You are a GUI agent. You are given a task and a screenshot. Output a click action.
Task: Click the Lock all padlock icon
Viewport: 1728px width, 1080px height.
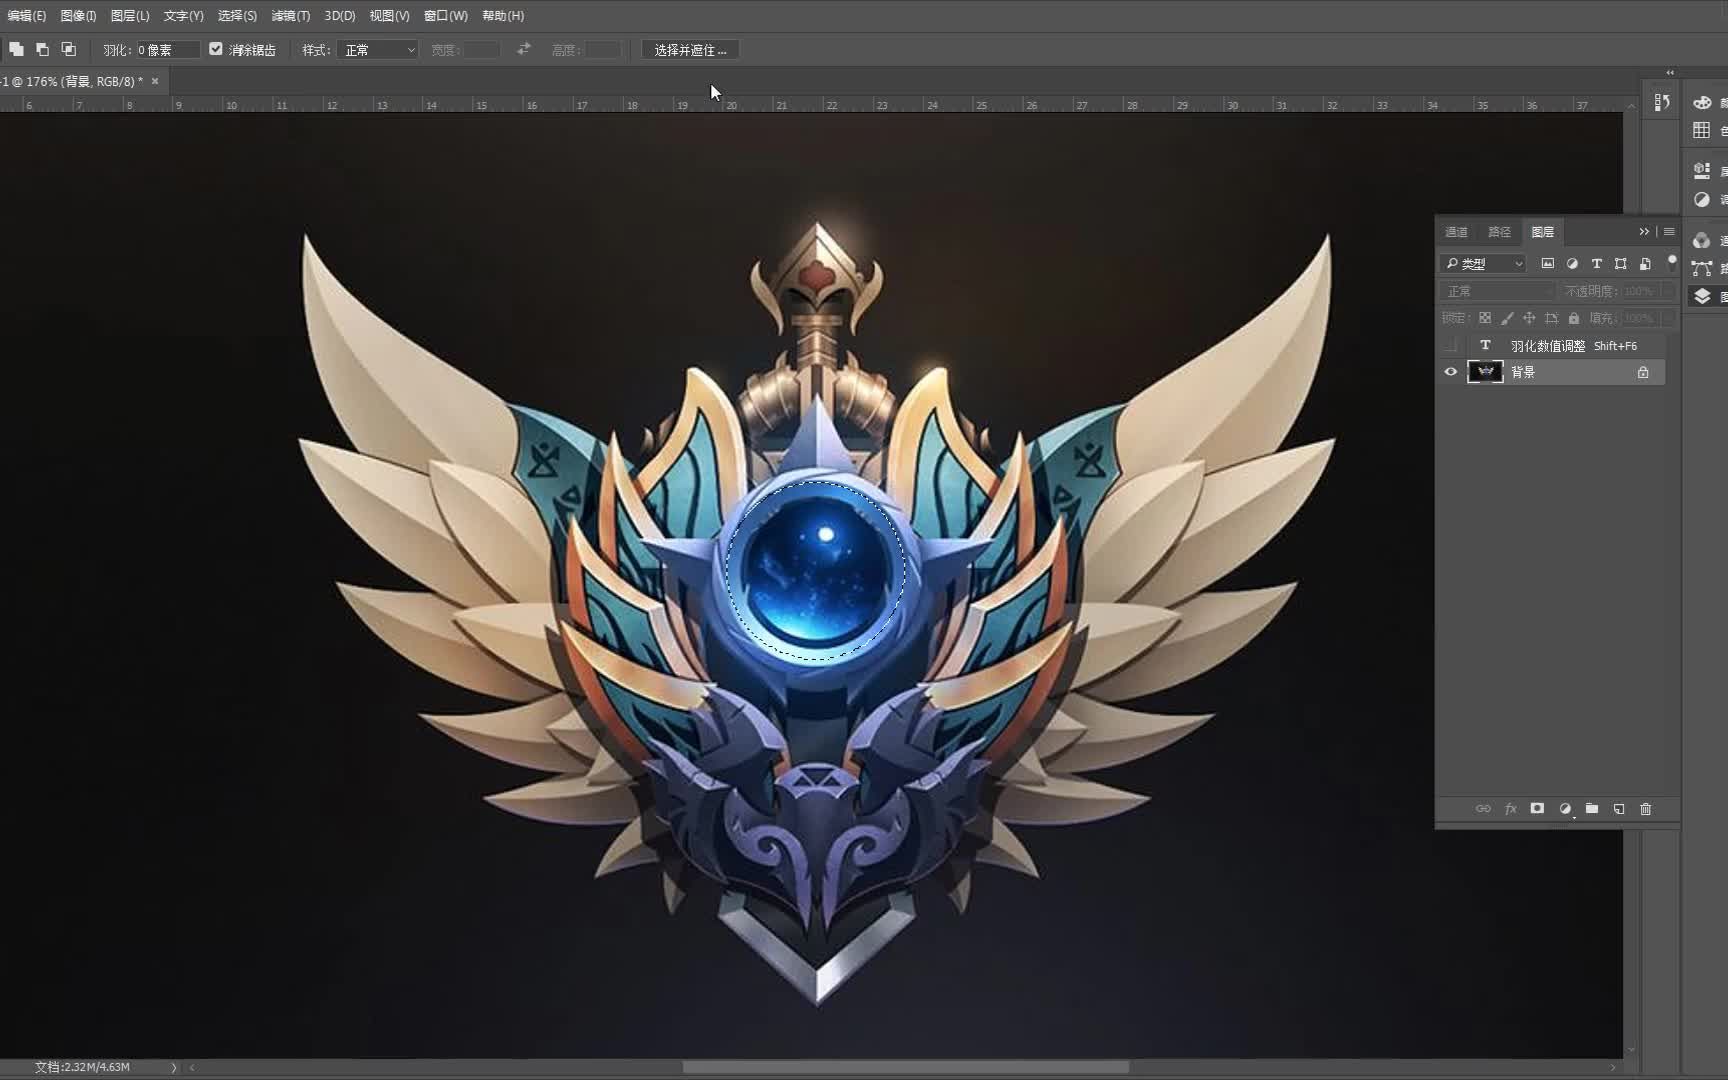(1574, 318)
